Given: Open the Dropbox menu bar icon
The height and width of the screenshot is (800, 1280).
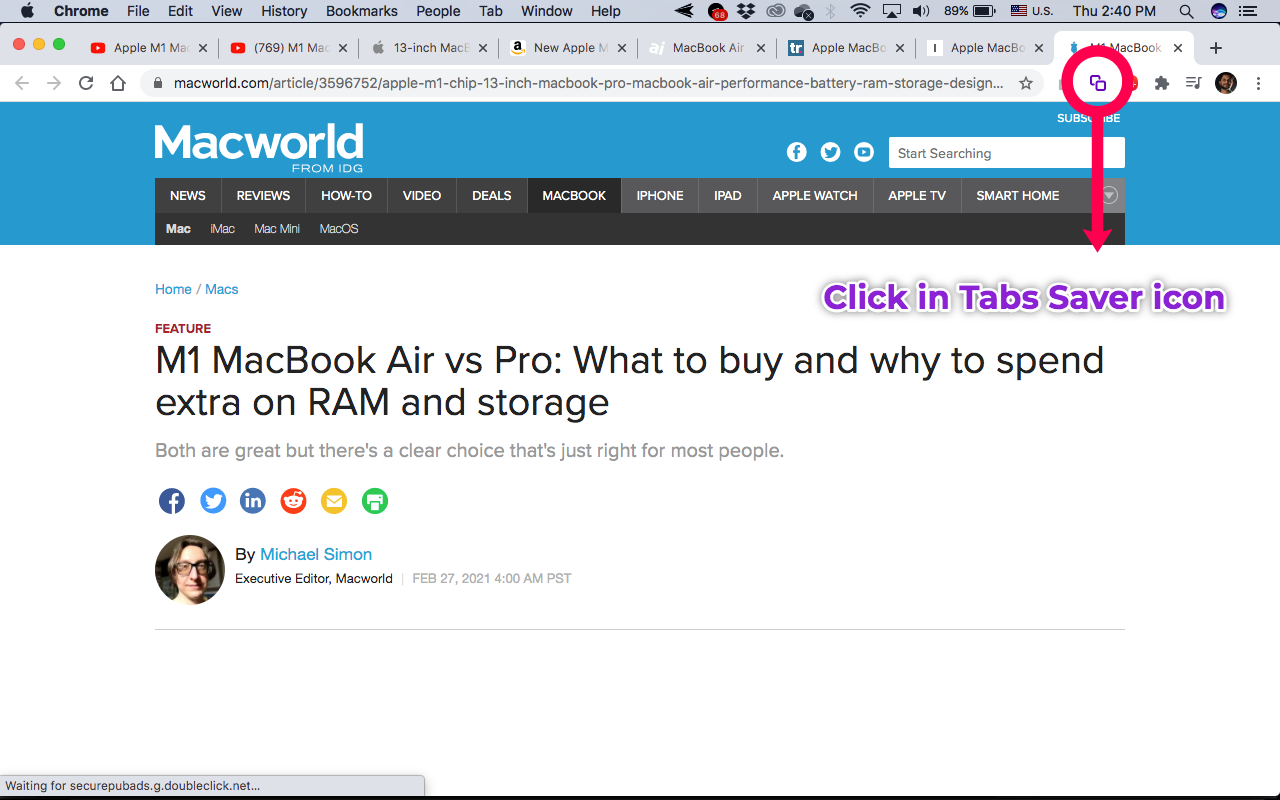Looking at the screenshot, I should coord(746,11).
